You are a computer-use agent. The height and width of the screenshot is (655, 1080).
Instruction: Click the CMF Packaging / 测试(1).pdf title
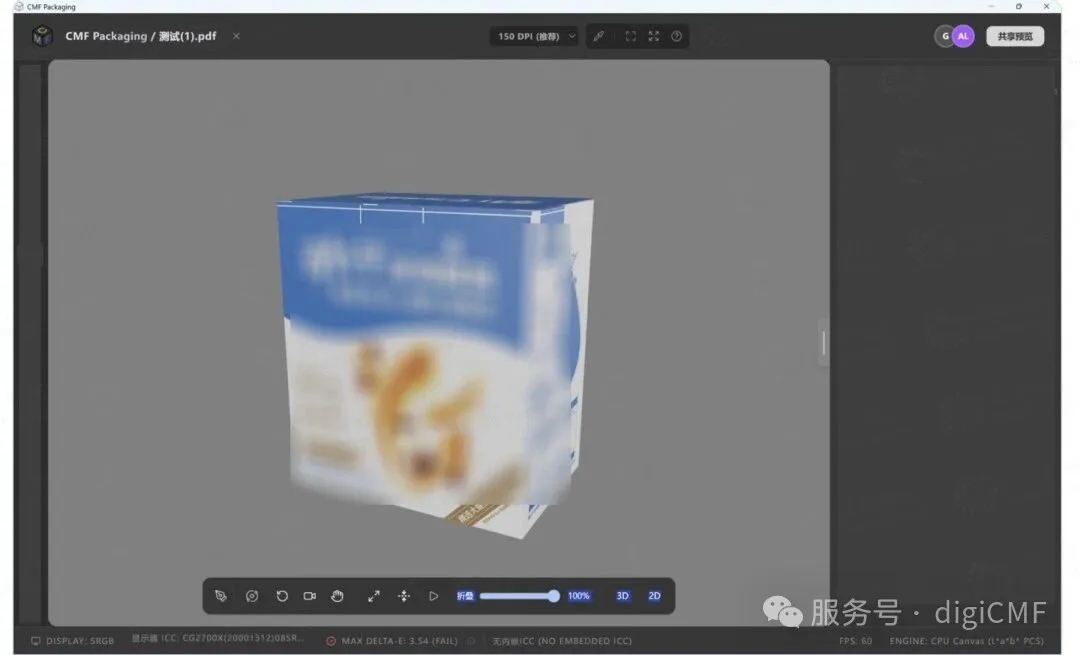point(141,36)
